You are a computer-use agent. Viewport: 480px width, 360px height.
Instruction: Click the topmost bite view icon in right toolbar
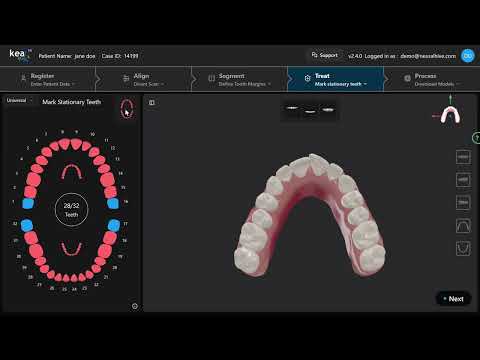[463, 157]
